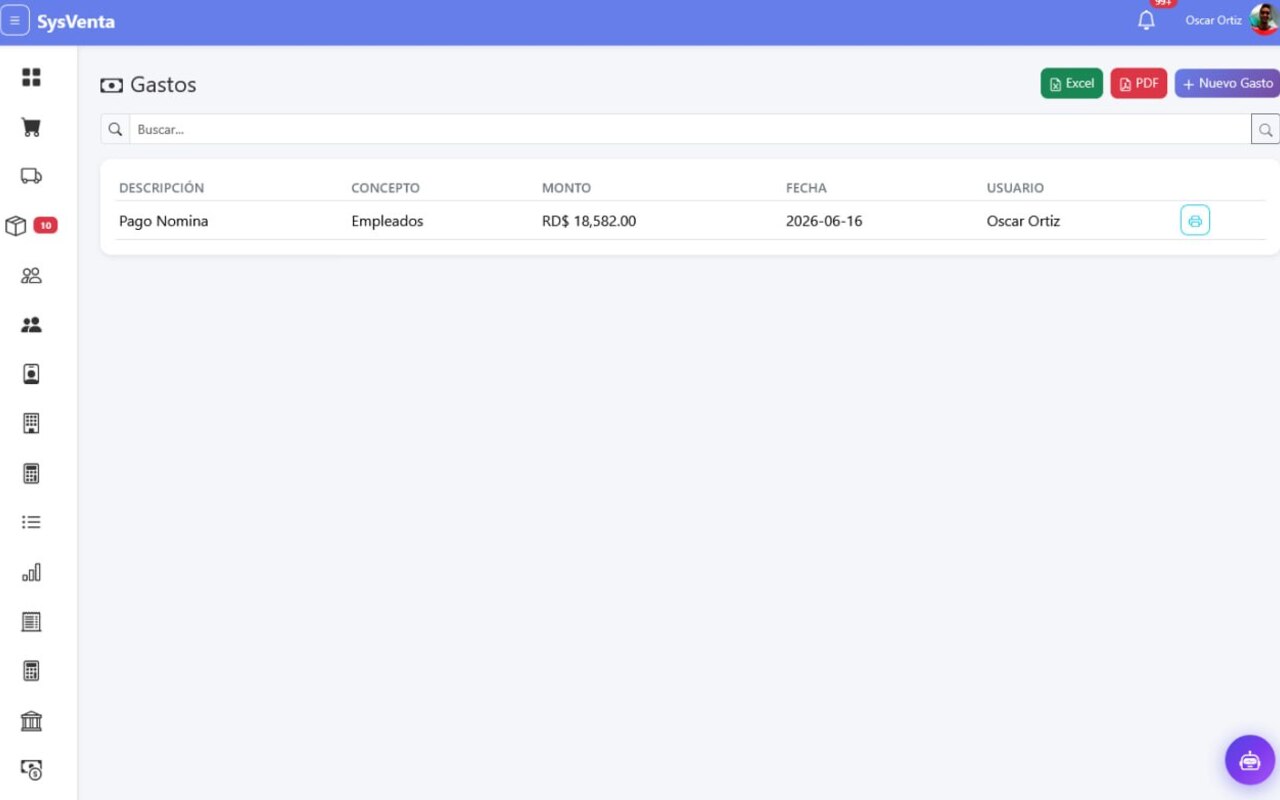Viewport: 1280px width, 800px height.
Task: Select the RD$ 18,582.00 amount
Action: click(x=589, y=221)
